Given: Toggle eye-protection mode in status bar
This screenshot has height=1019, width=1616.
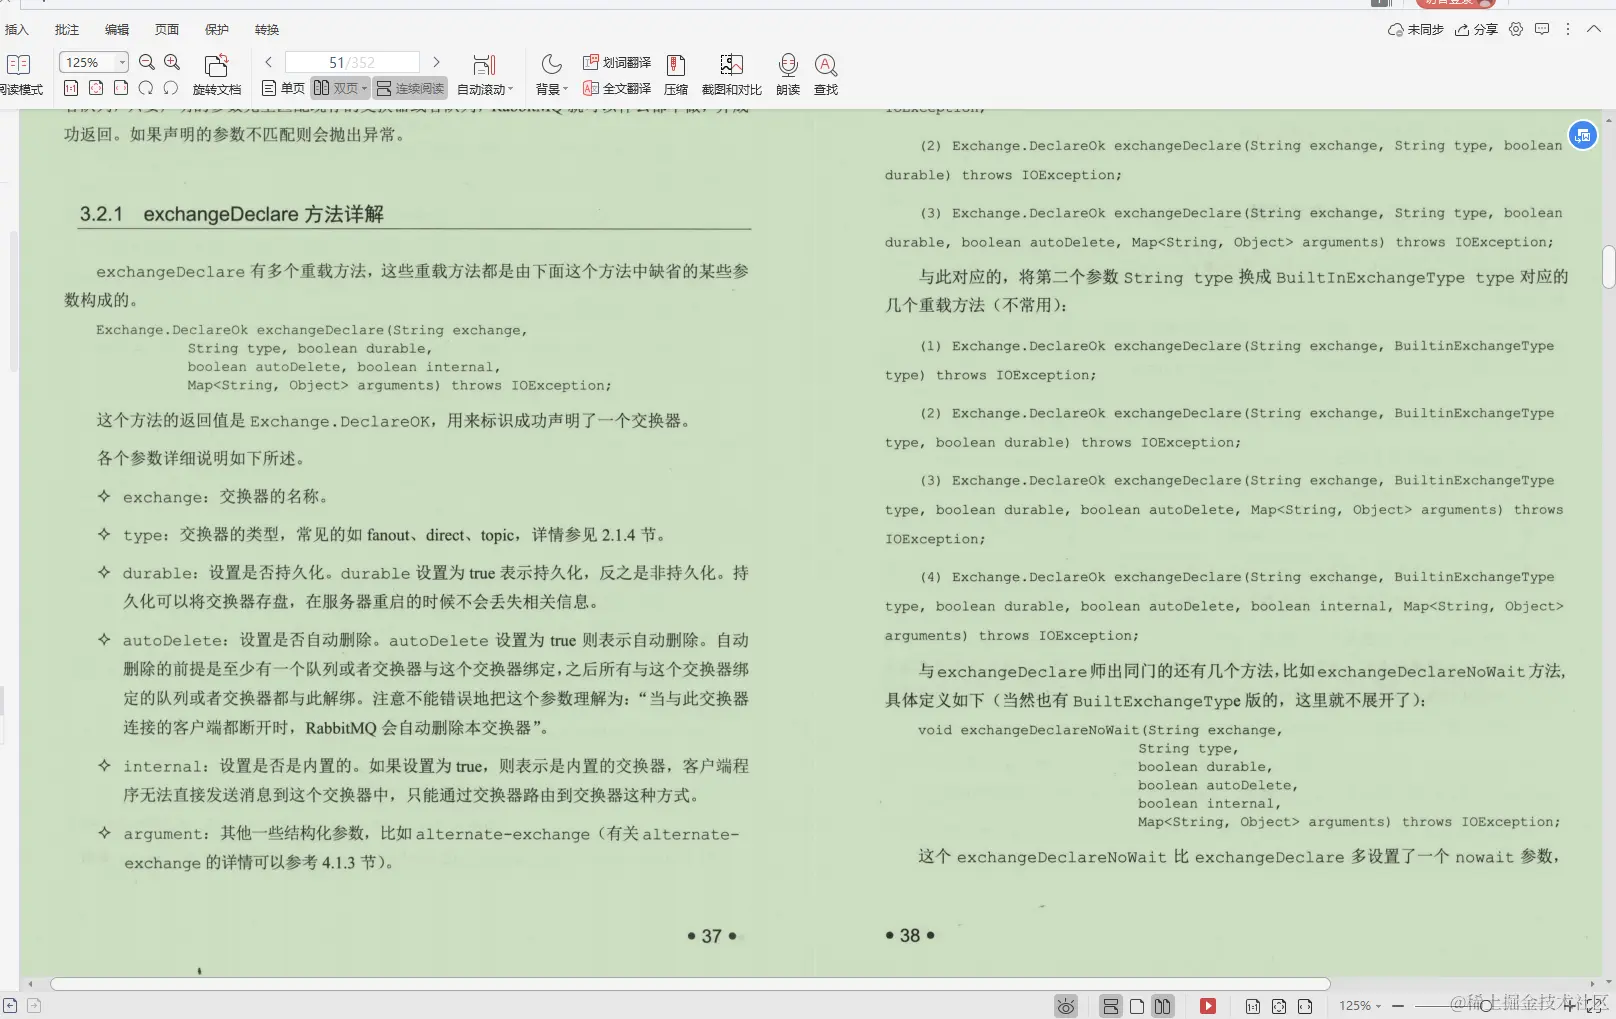Looking at the screenshot, I should pyautogui.click(x=1065, y=1005).
